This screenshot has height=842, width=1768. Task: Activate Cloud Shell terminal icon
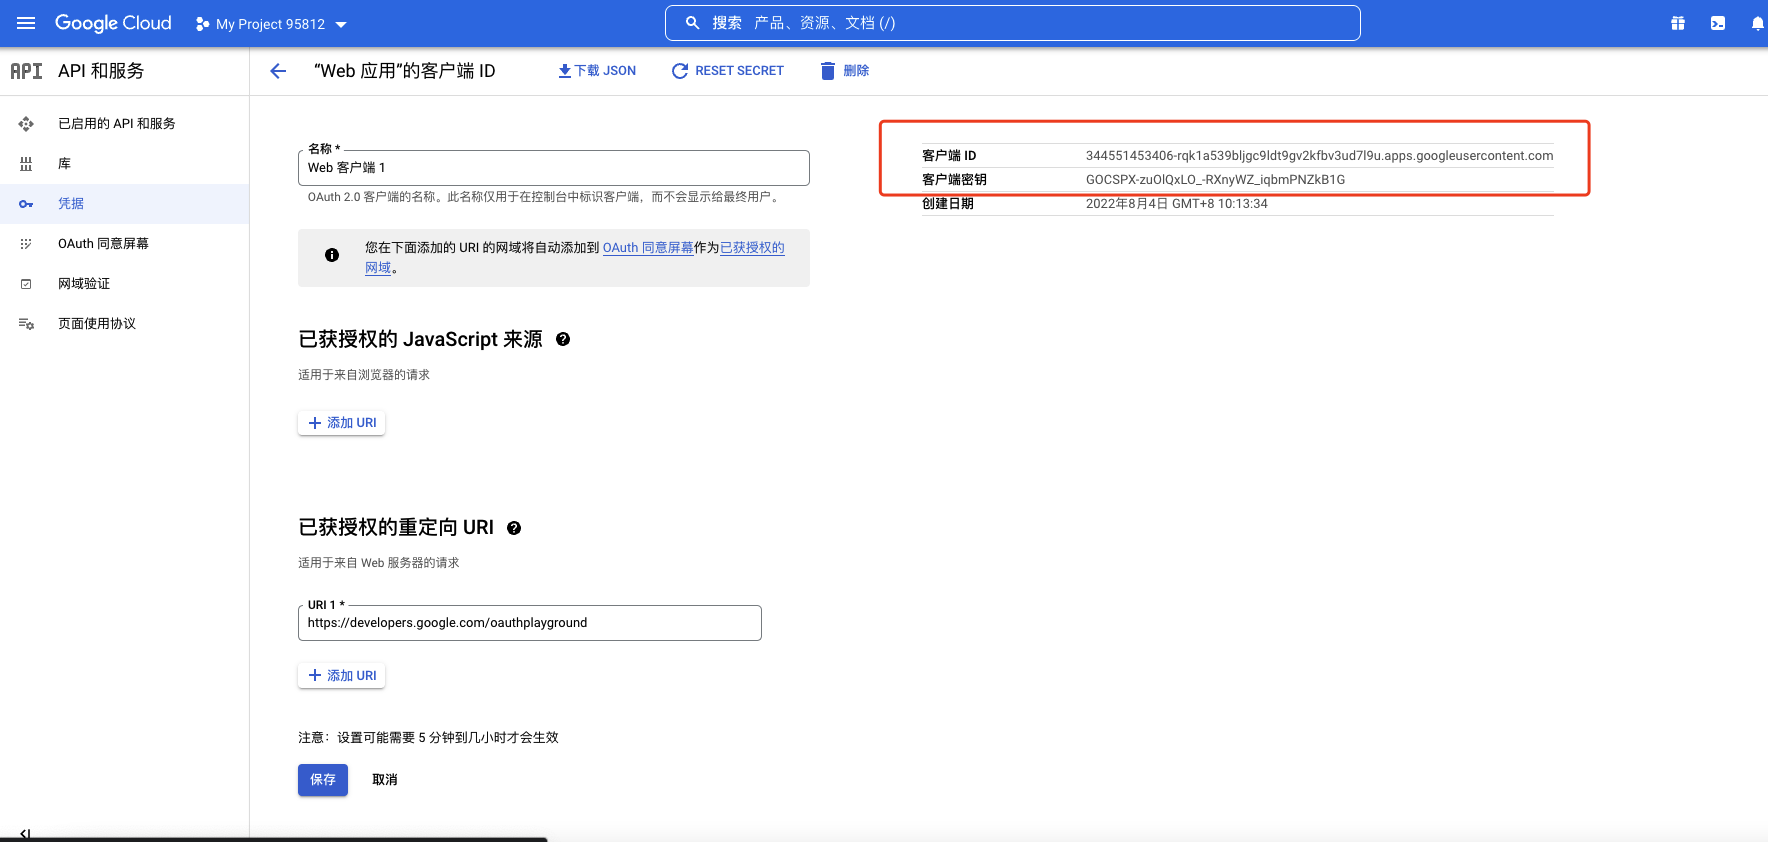pyautogui.click(x=1717, y=23)
